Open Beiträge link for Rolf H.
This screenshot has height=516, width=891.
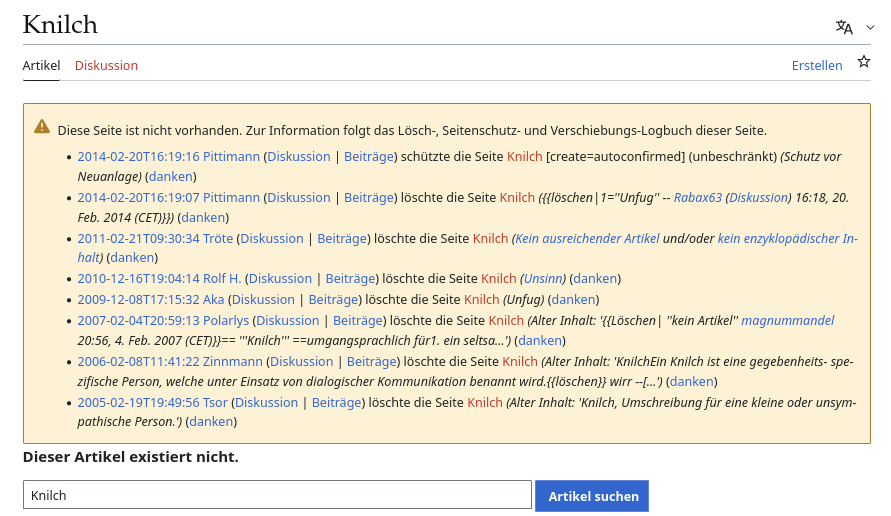[351, 278]
